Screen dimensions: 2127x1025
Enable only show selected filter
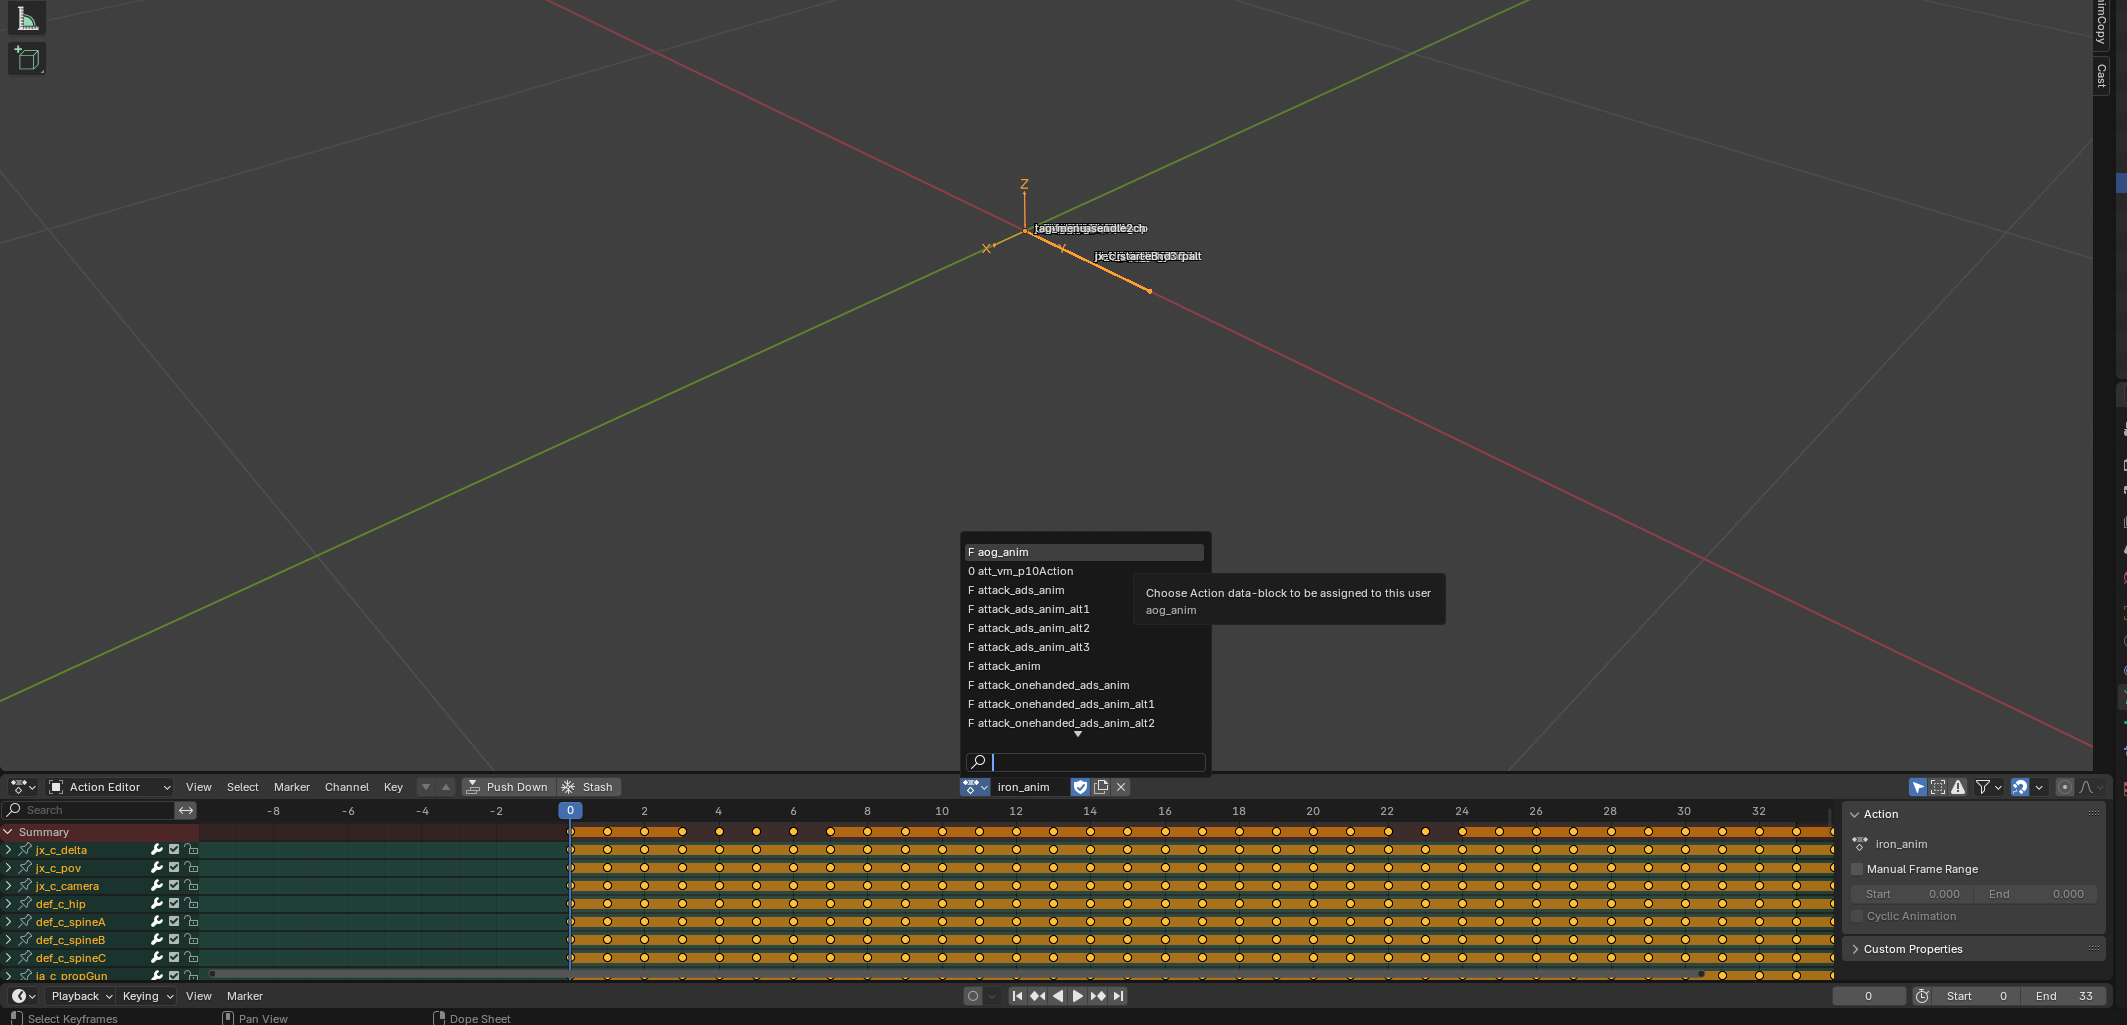(1918, 787)
